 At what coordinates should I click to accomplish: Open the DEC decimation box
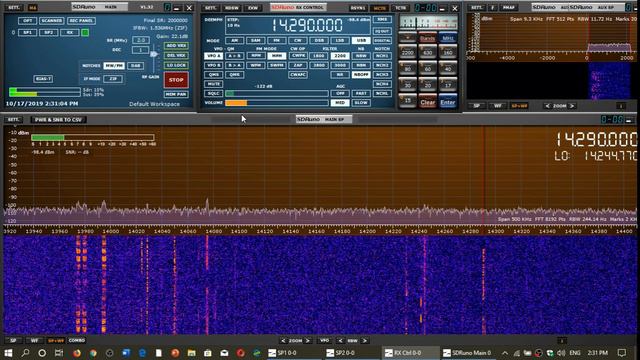140,50
